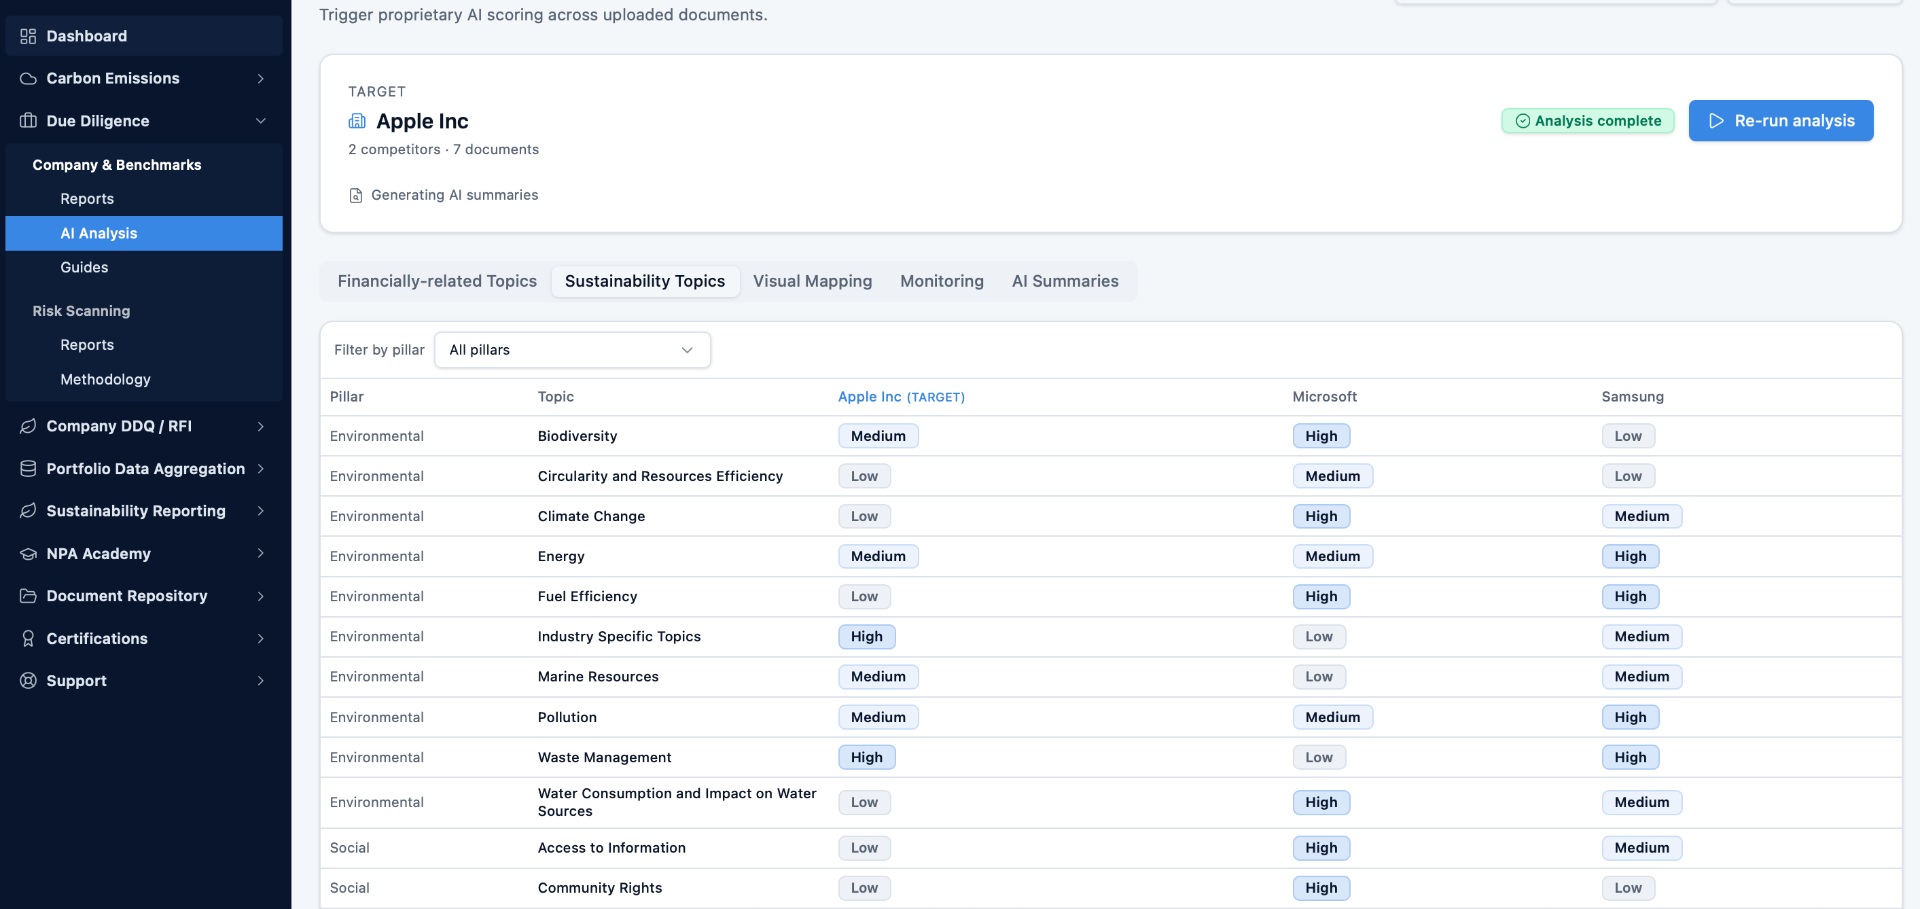Viewport: 1920px width, 909px height.
Task: Click Samsung's High badge for Energy
Action: click(1630, 556)
